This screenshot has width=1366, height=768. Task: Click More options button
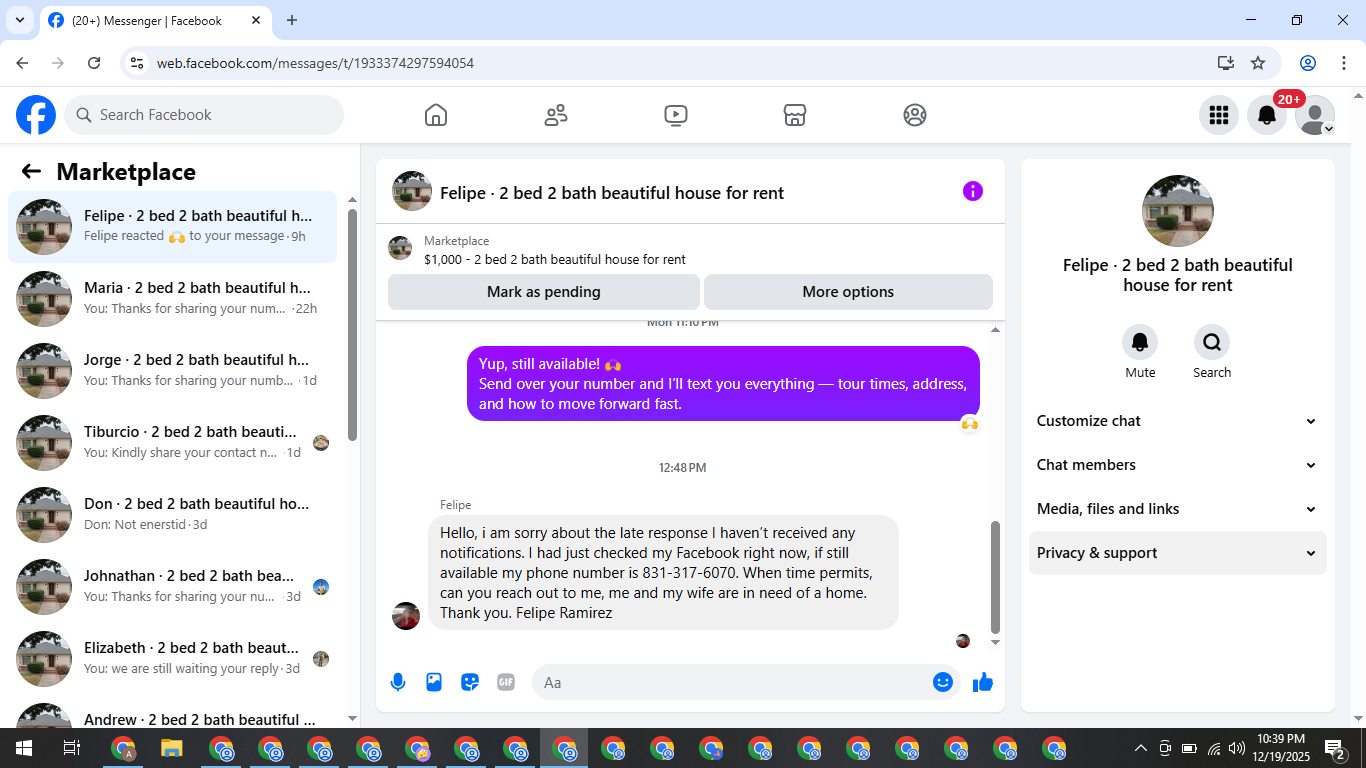tap(848, 292)
